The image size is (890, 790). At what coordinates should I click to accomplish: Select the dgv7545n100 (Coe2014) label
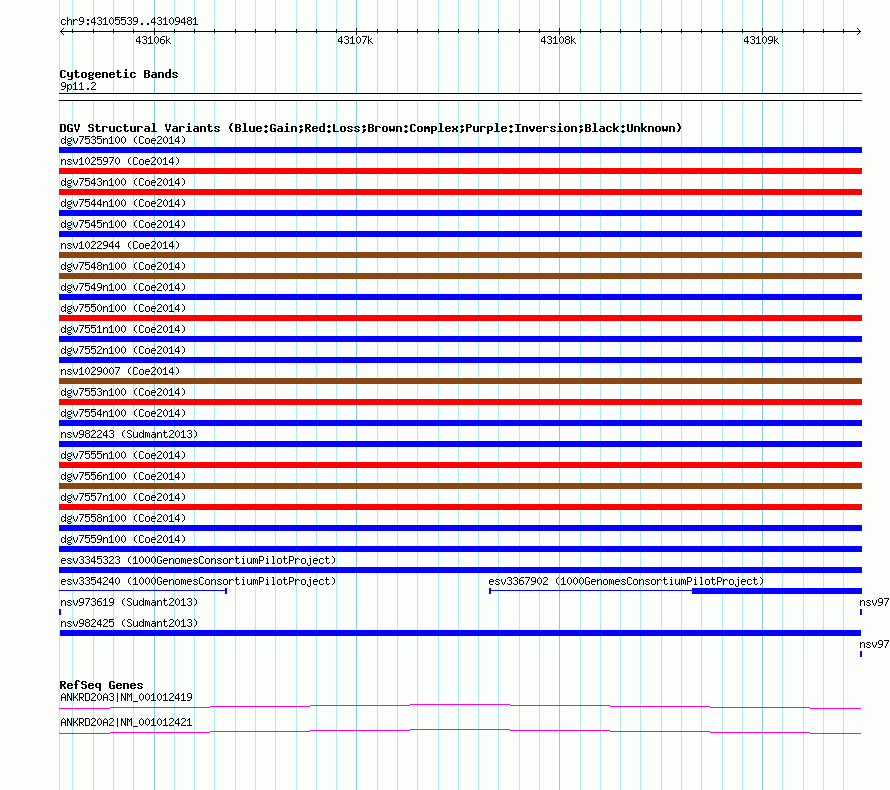click(x=123, y=224)
